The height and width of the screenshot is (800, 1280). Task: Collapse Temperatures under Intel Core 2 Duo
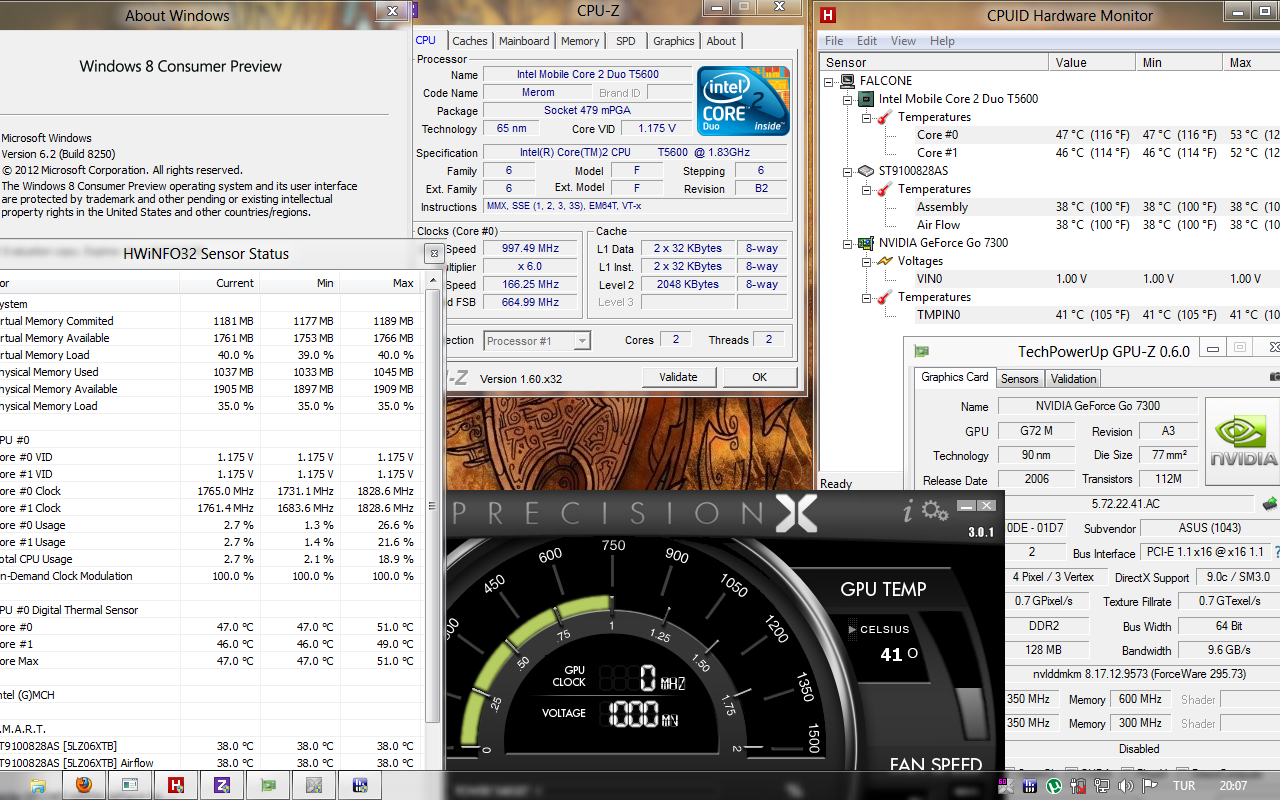pos(866,117)
